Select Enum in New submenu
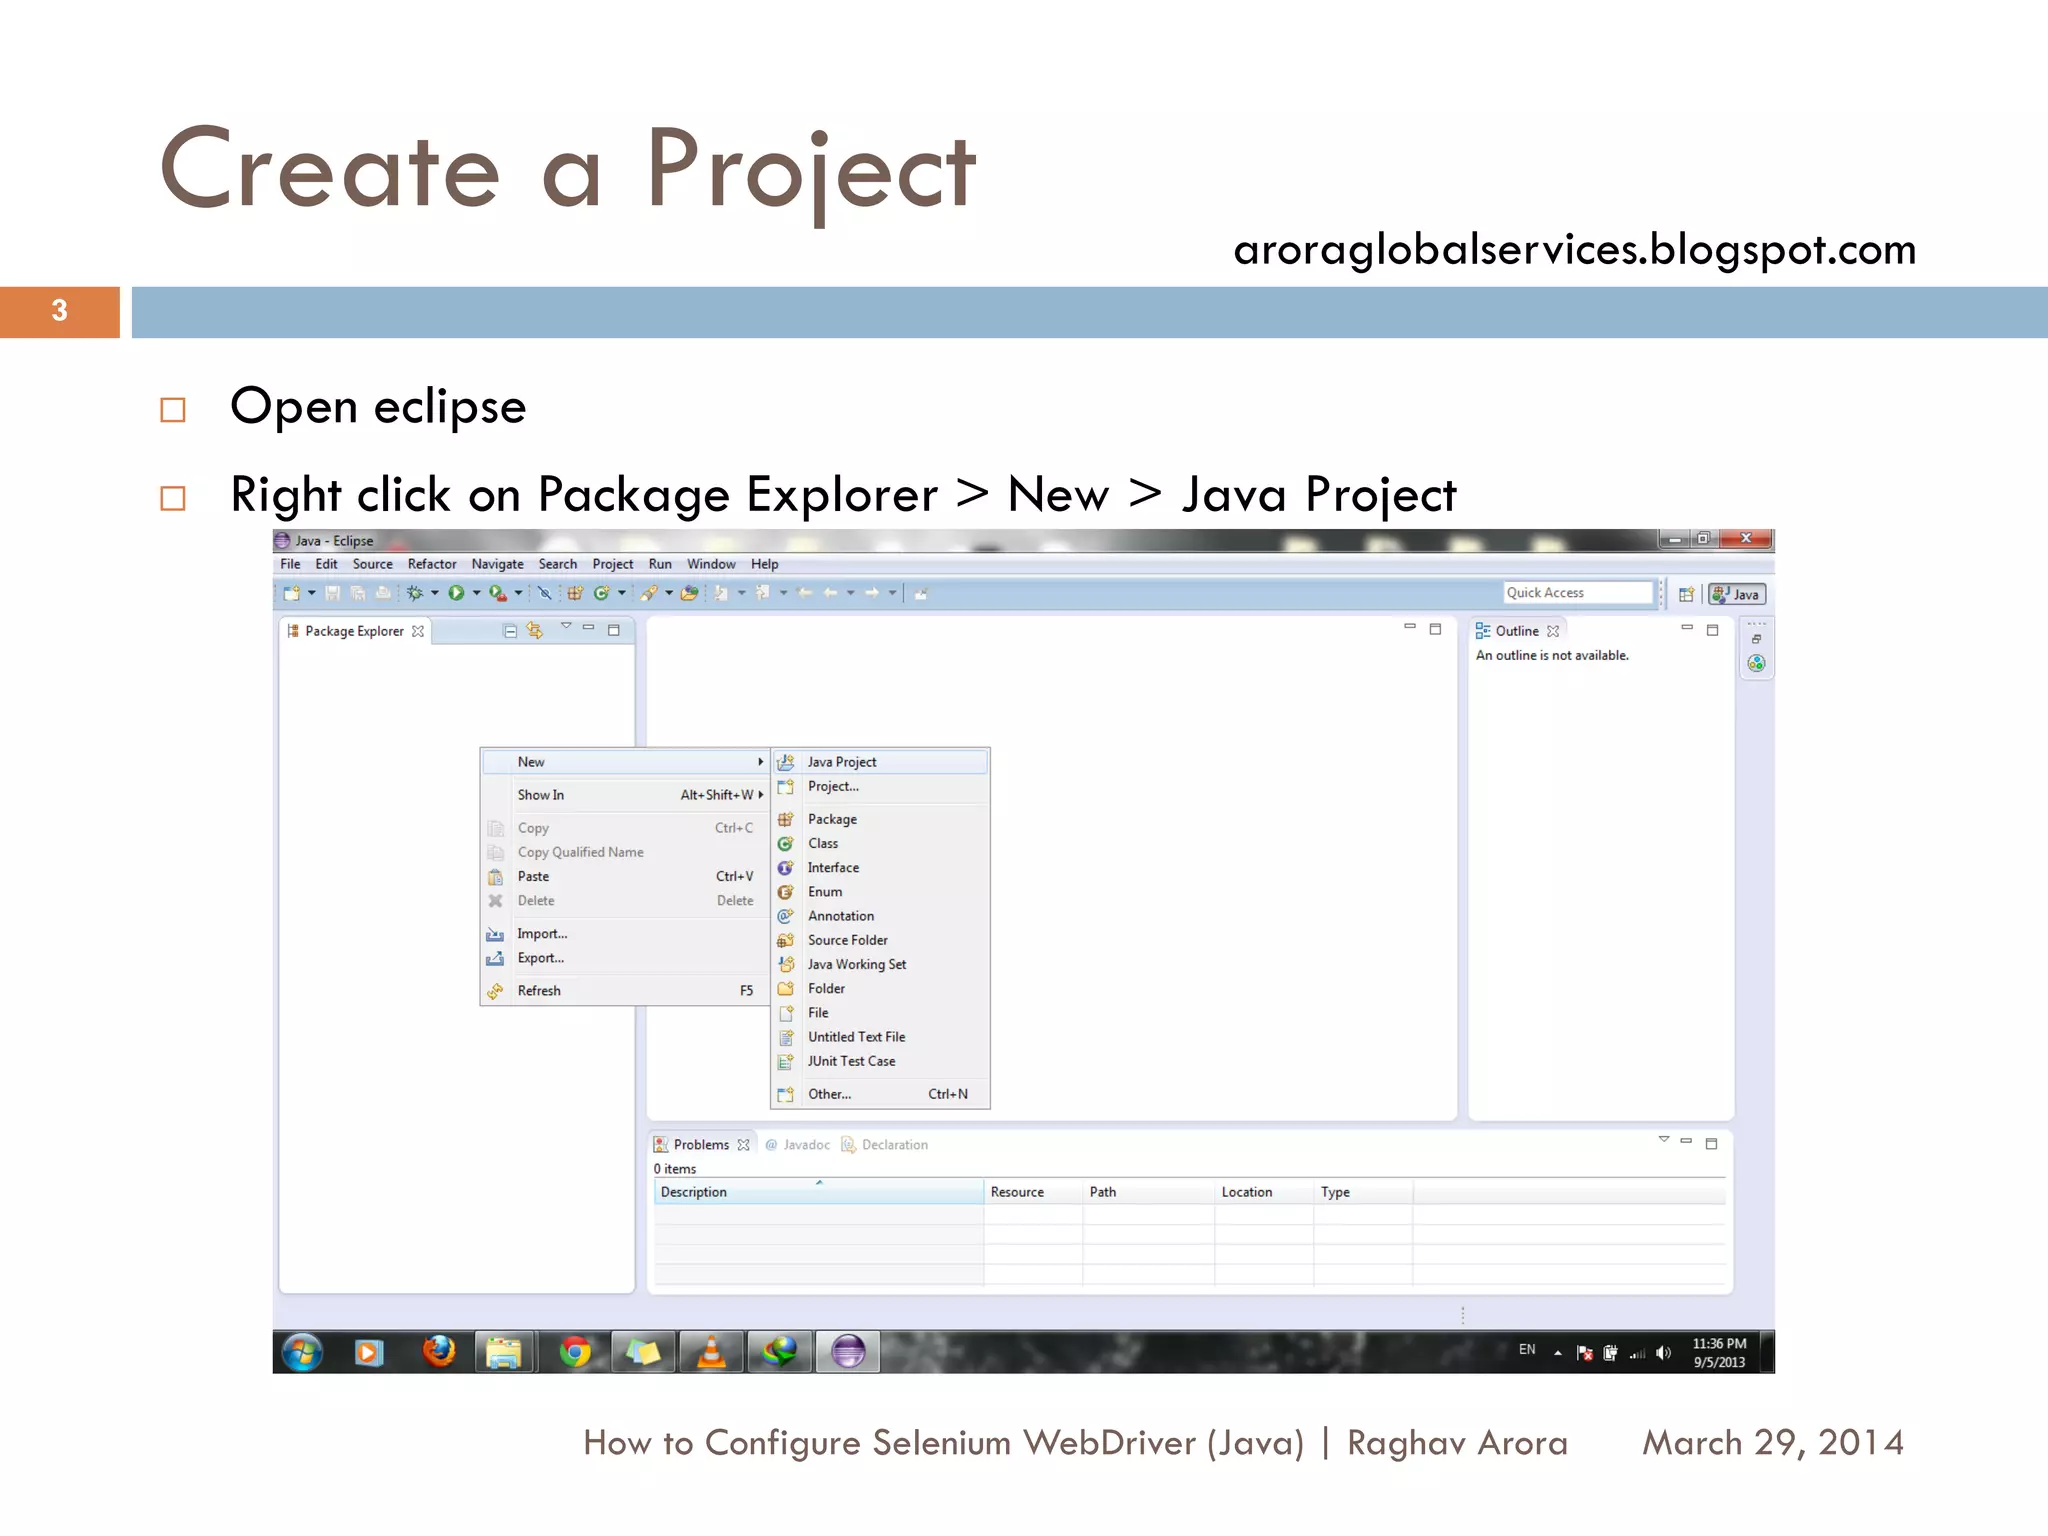The height and width of the screenshot is (1536, 2048). 880,892
